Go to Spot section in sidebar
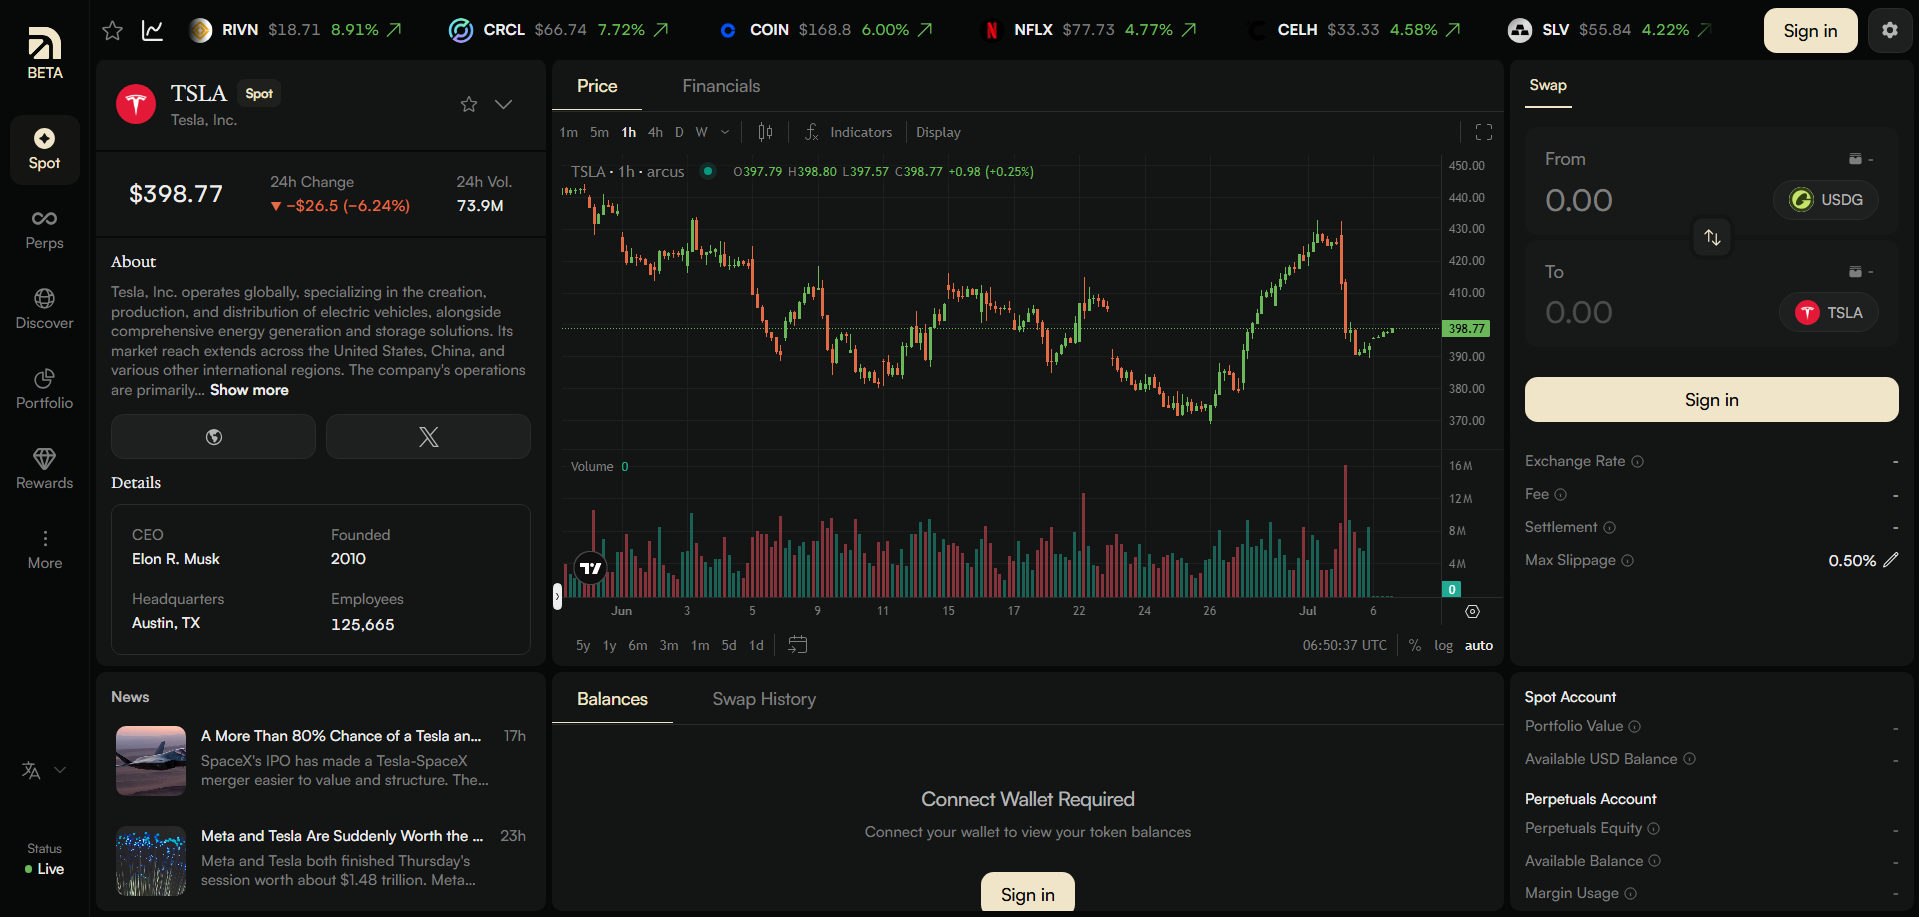This screenshot has height=917, width=1919. [x=45, y=150]
